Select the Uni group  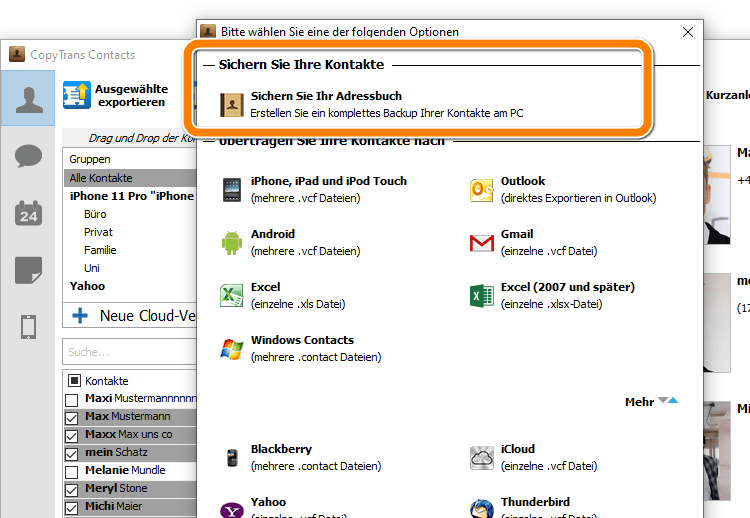(92, 268)
